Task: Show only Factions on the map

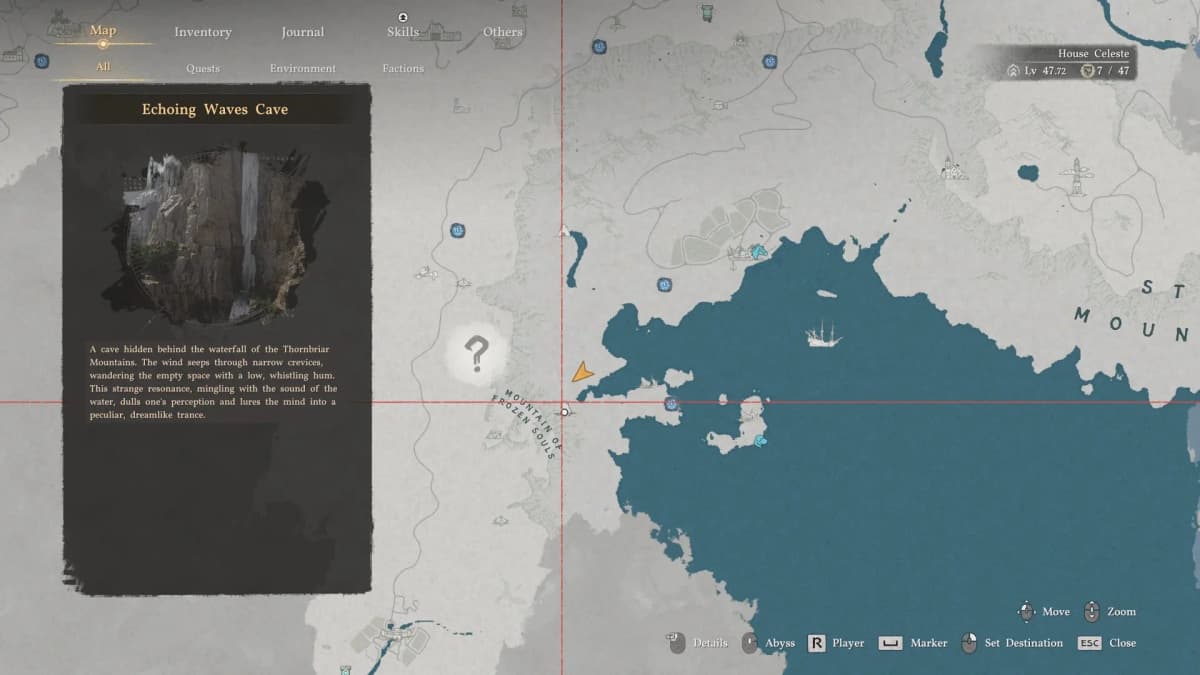Action: pos(403,69)
